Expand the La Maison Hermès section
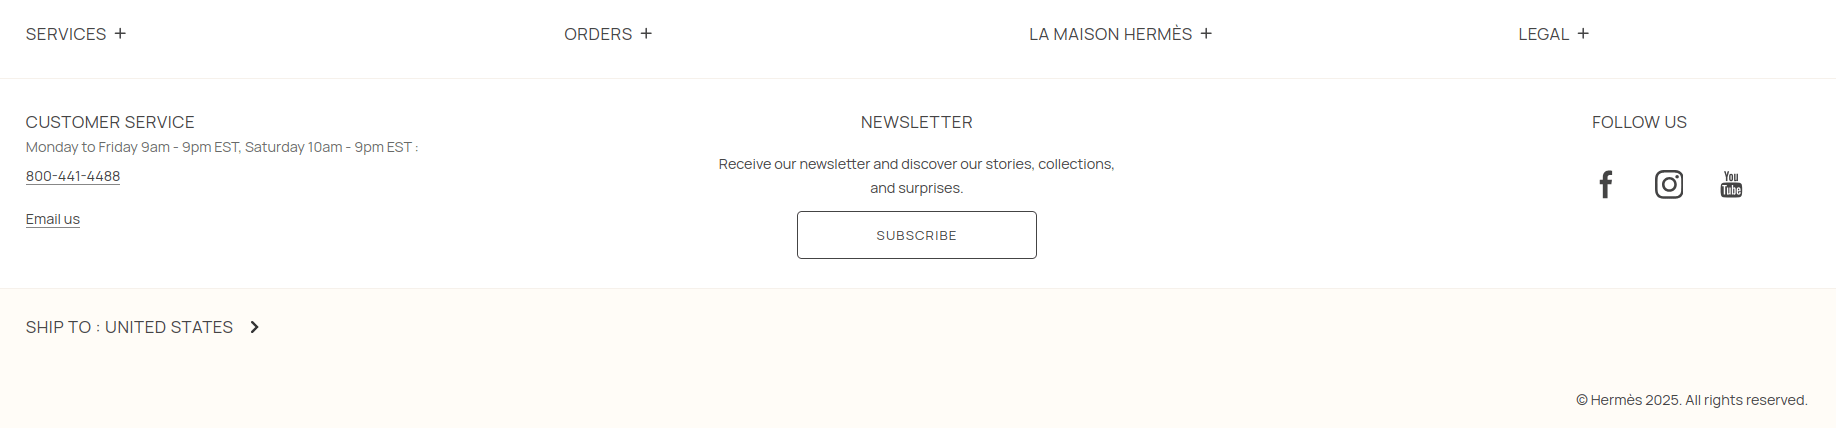This screenshot has width=1836, height=428. (x=1110, y=34)
